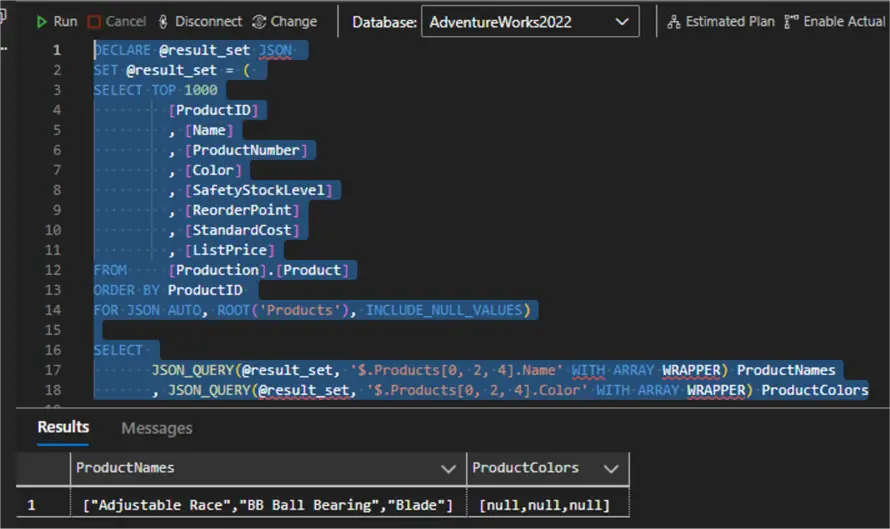Click [Production].[Product] table reference
890x529 pixels.
click(258, 270)
